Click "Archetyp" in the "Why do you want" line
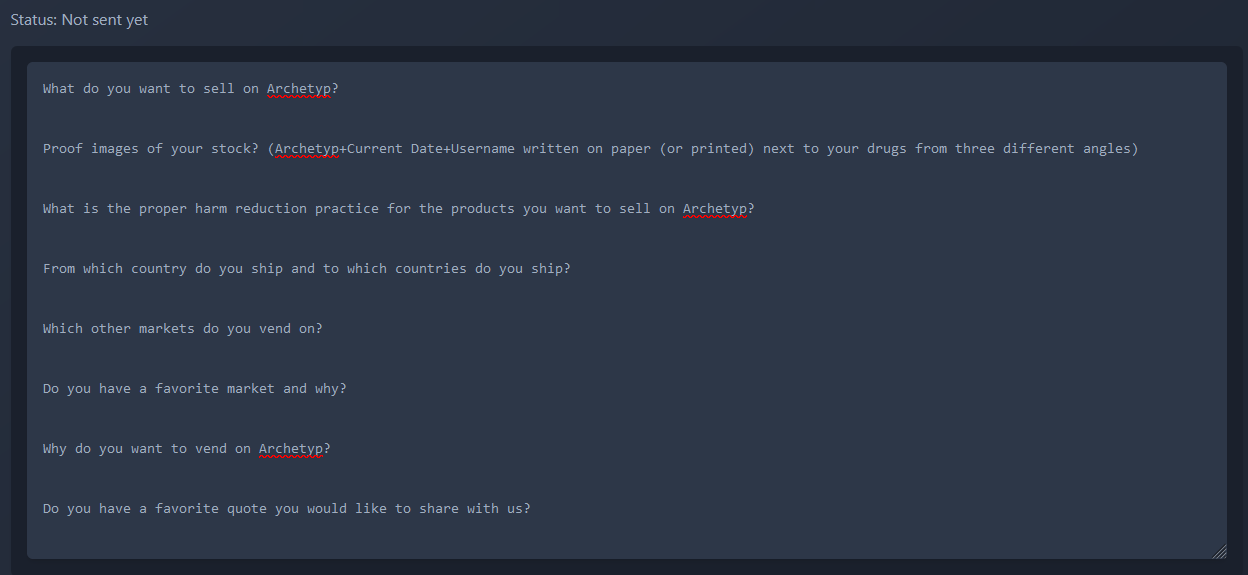Image resolution: width=1248 pixels, height=575 pixels. [290, 449]
